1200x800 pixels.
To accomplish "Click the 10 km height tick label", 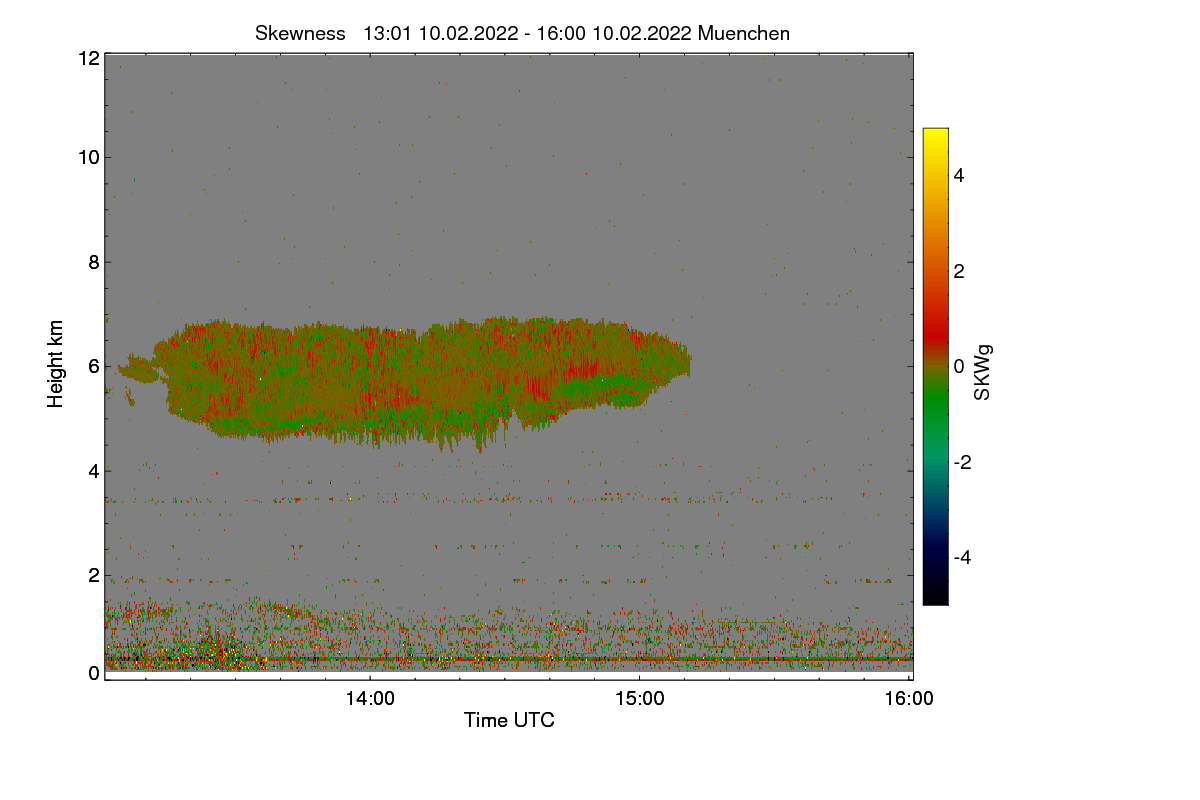I will tap(88, 157).
